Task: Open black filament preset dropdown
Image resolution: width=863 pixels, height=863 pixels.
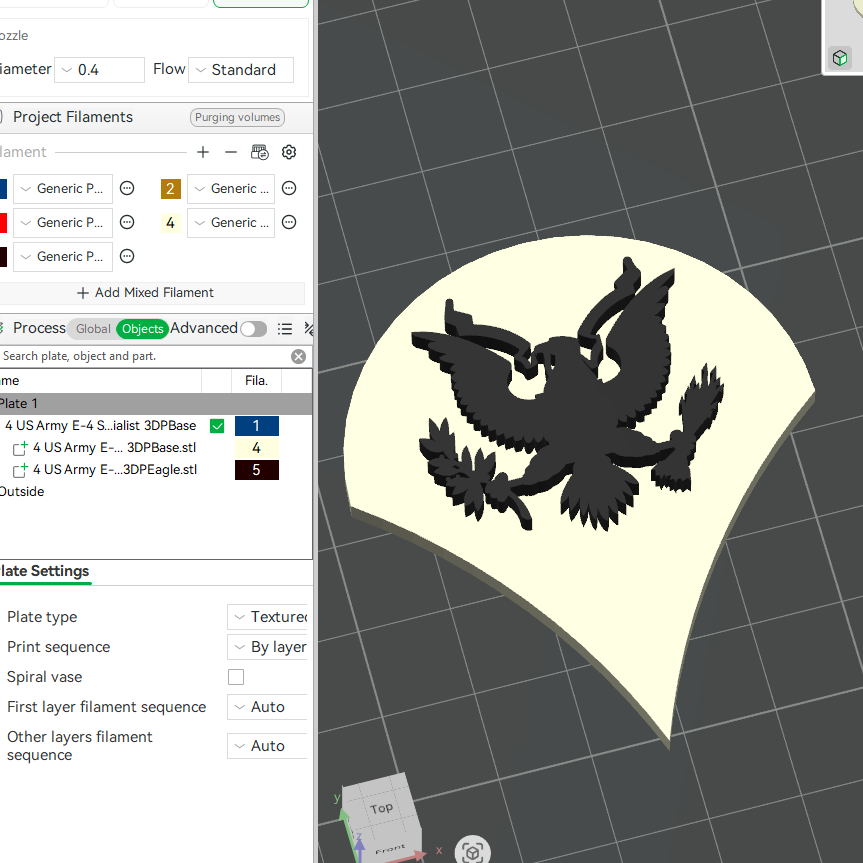Action: click(x=63, y=257)
